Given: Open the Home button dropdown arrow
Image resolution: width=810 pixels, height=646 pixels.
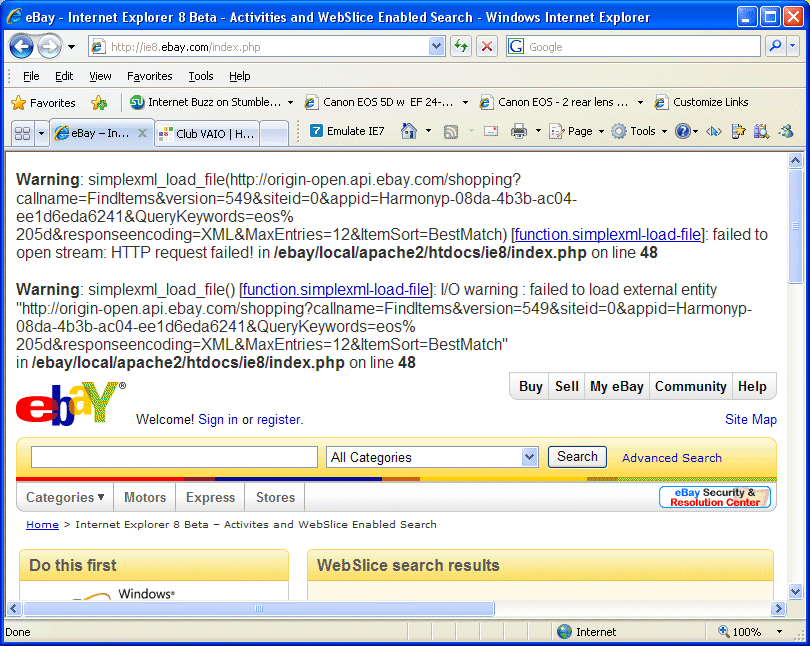Looking at the screenshot, I should click(x=428, y=131).
